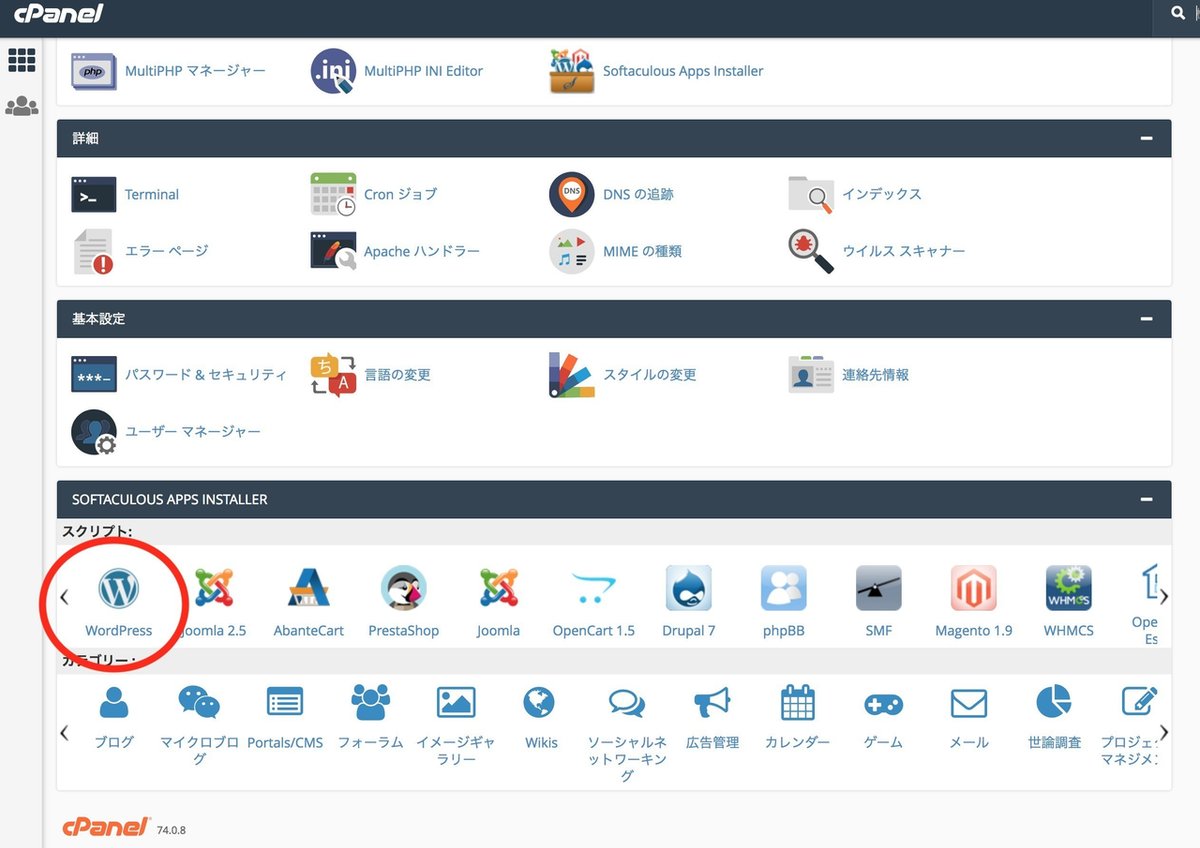Select the SMF script icon
The image size is (1200, 848).
click(x=879, y=589)
